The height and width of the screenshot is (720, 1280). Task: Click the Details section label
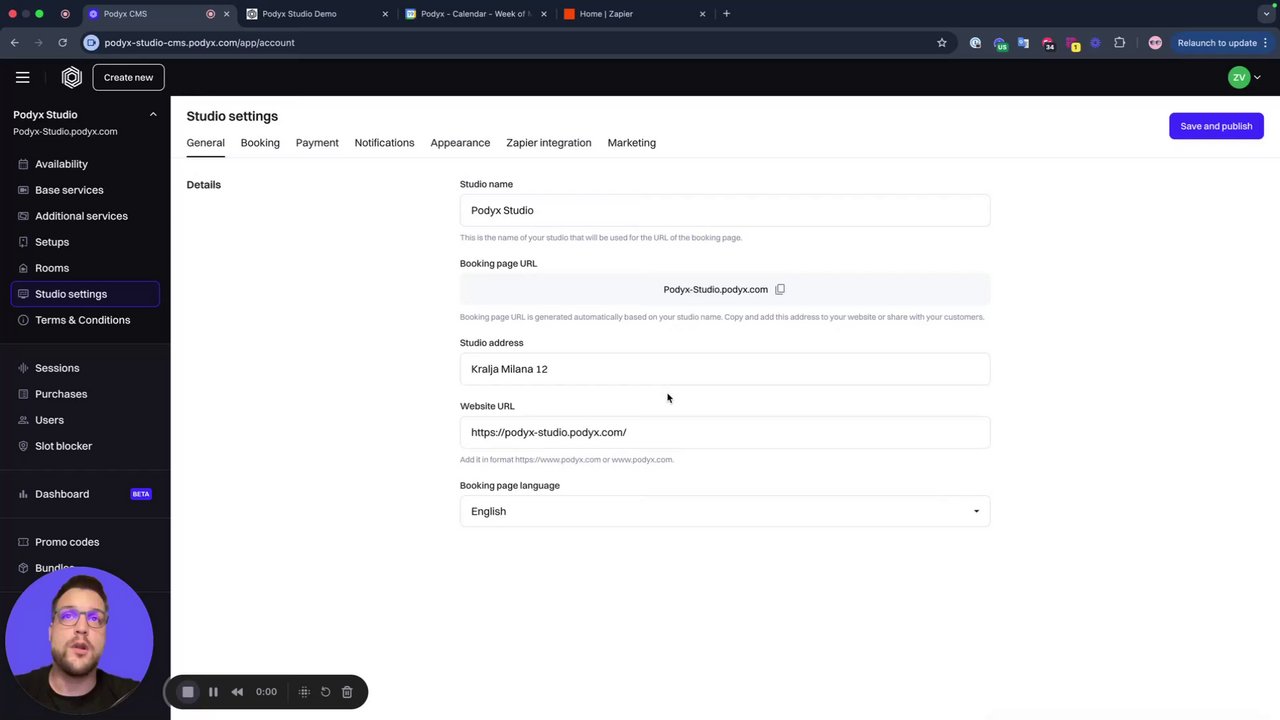coord(203,185)
